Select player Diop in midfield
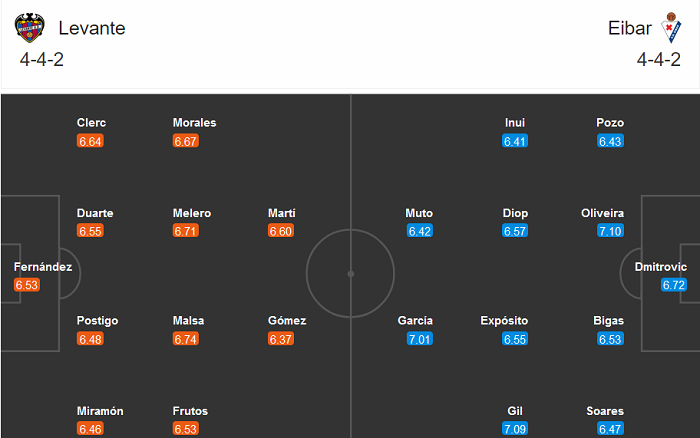 click(x=515, y=213)
